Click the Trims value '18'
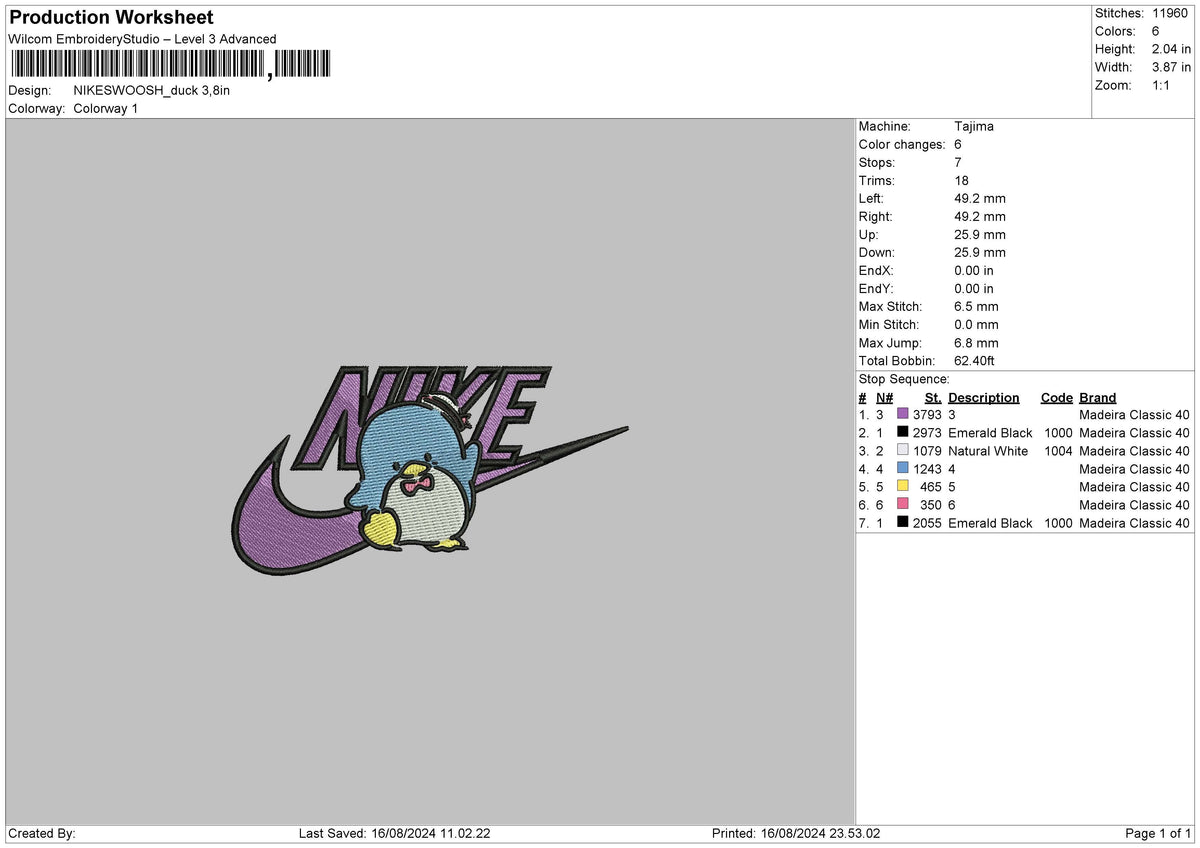 point(963,180)
